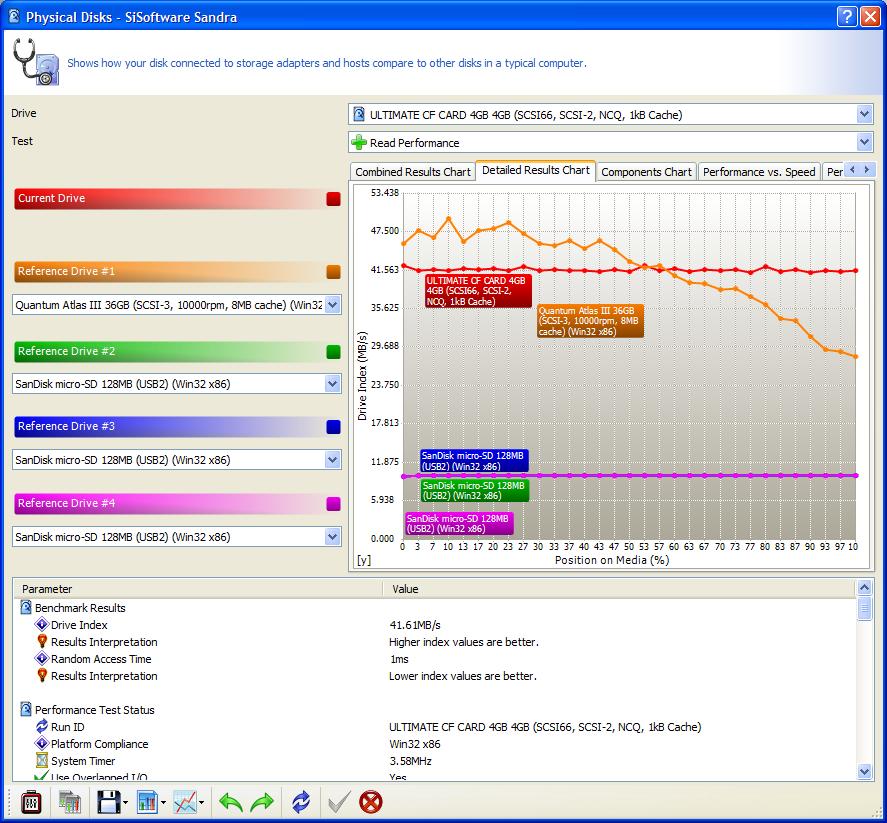The height and width of the screenshot is (823, 887).
Task: Open the save icon's dropdown arrow
Action: (x=125, y=802)
